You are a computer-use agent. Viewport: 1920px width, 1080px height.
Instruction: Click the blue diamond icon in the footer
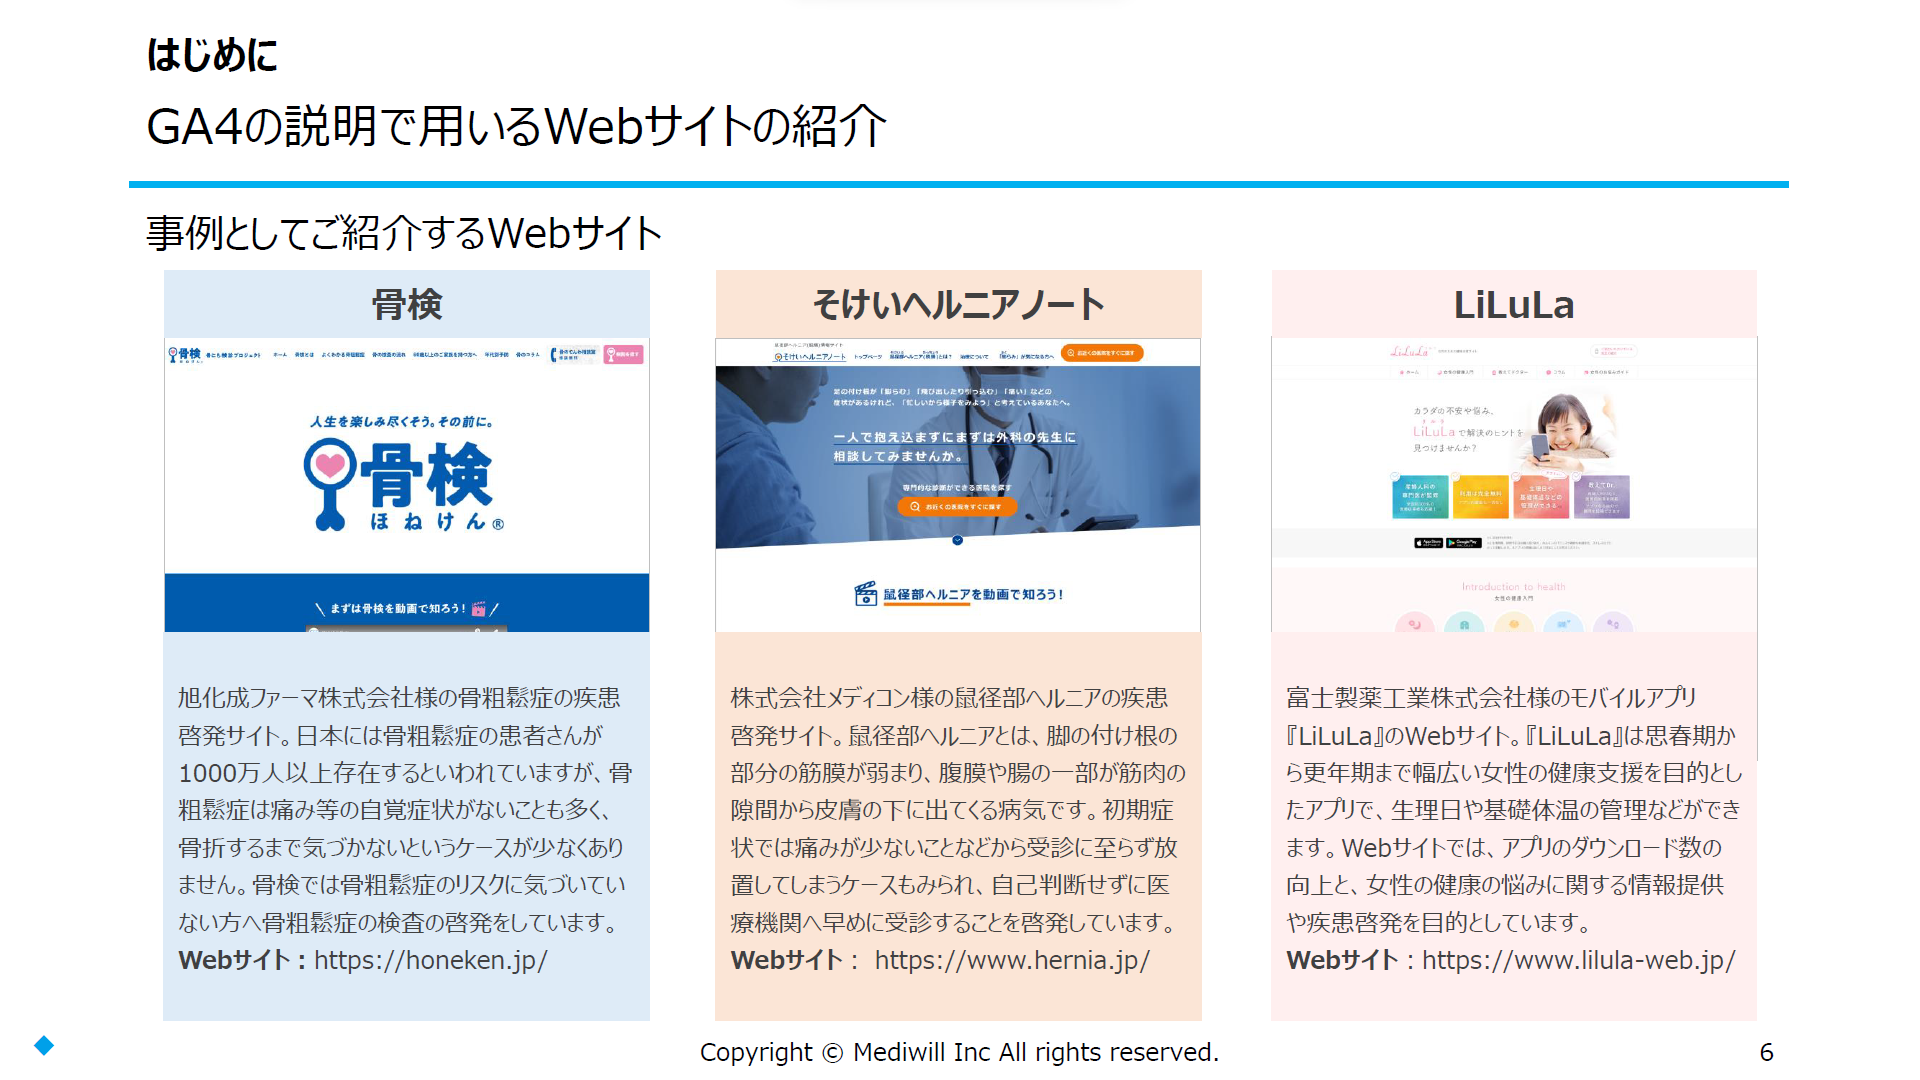tap(44, 1045)
